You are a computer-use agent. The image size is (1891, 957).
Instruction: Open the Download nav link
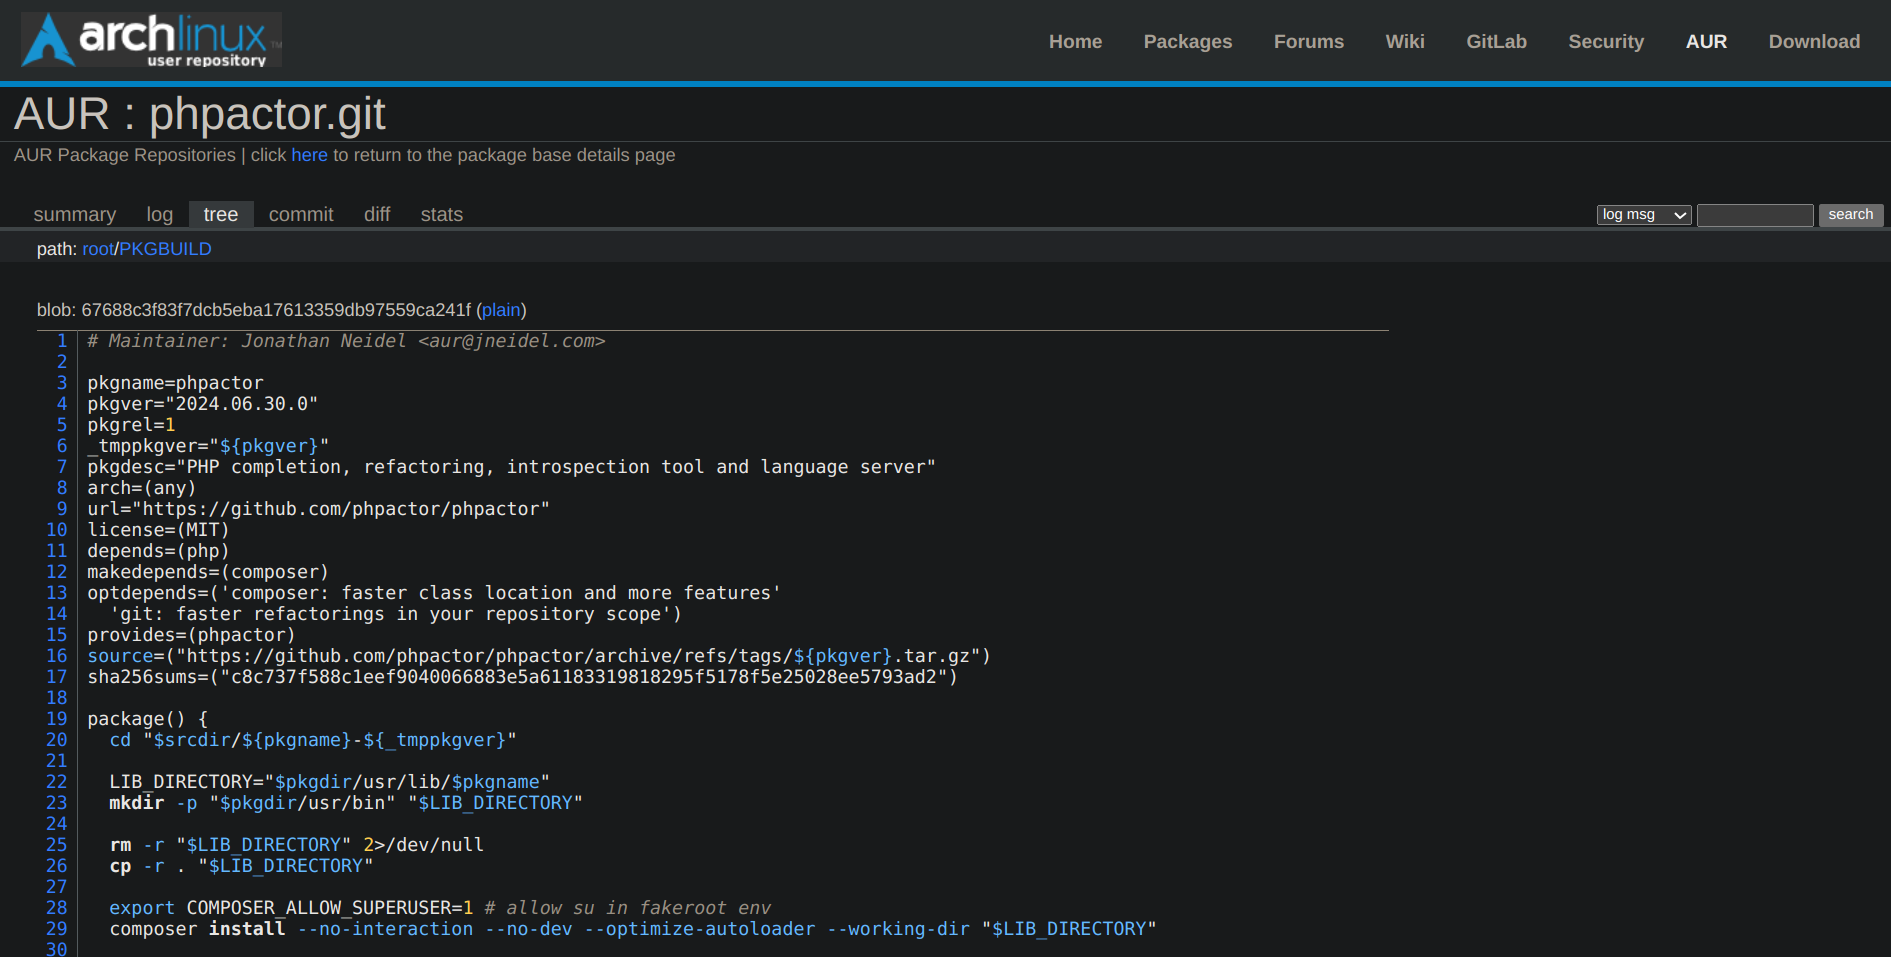1814,42
